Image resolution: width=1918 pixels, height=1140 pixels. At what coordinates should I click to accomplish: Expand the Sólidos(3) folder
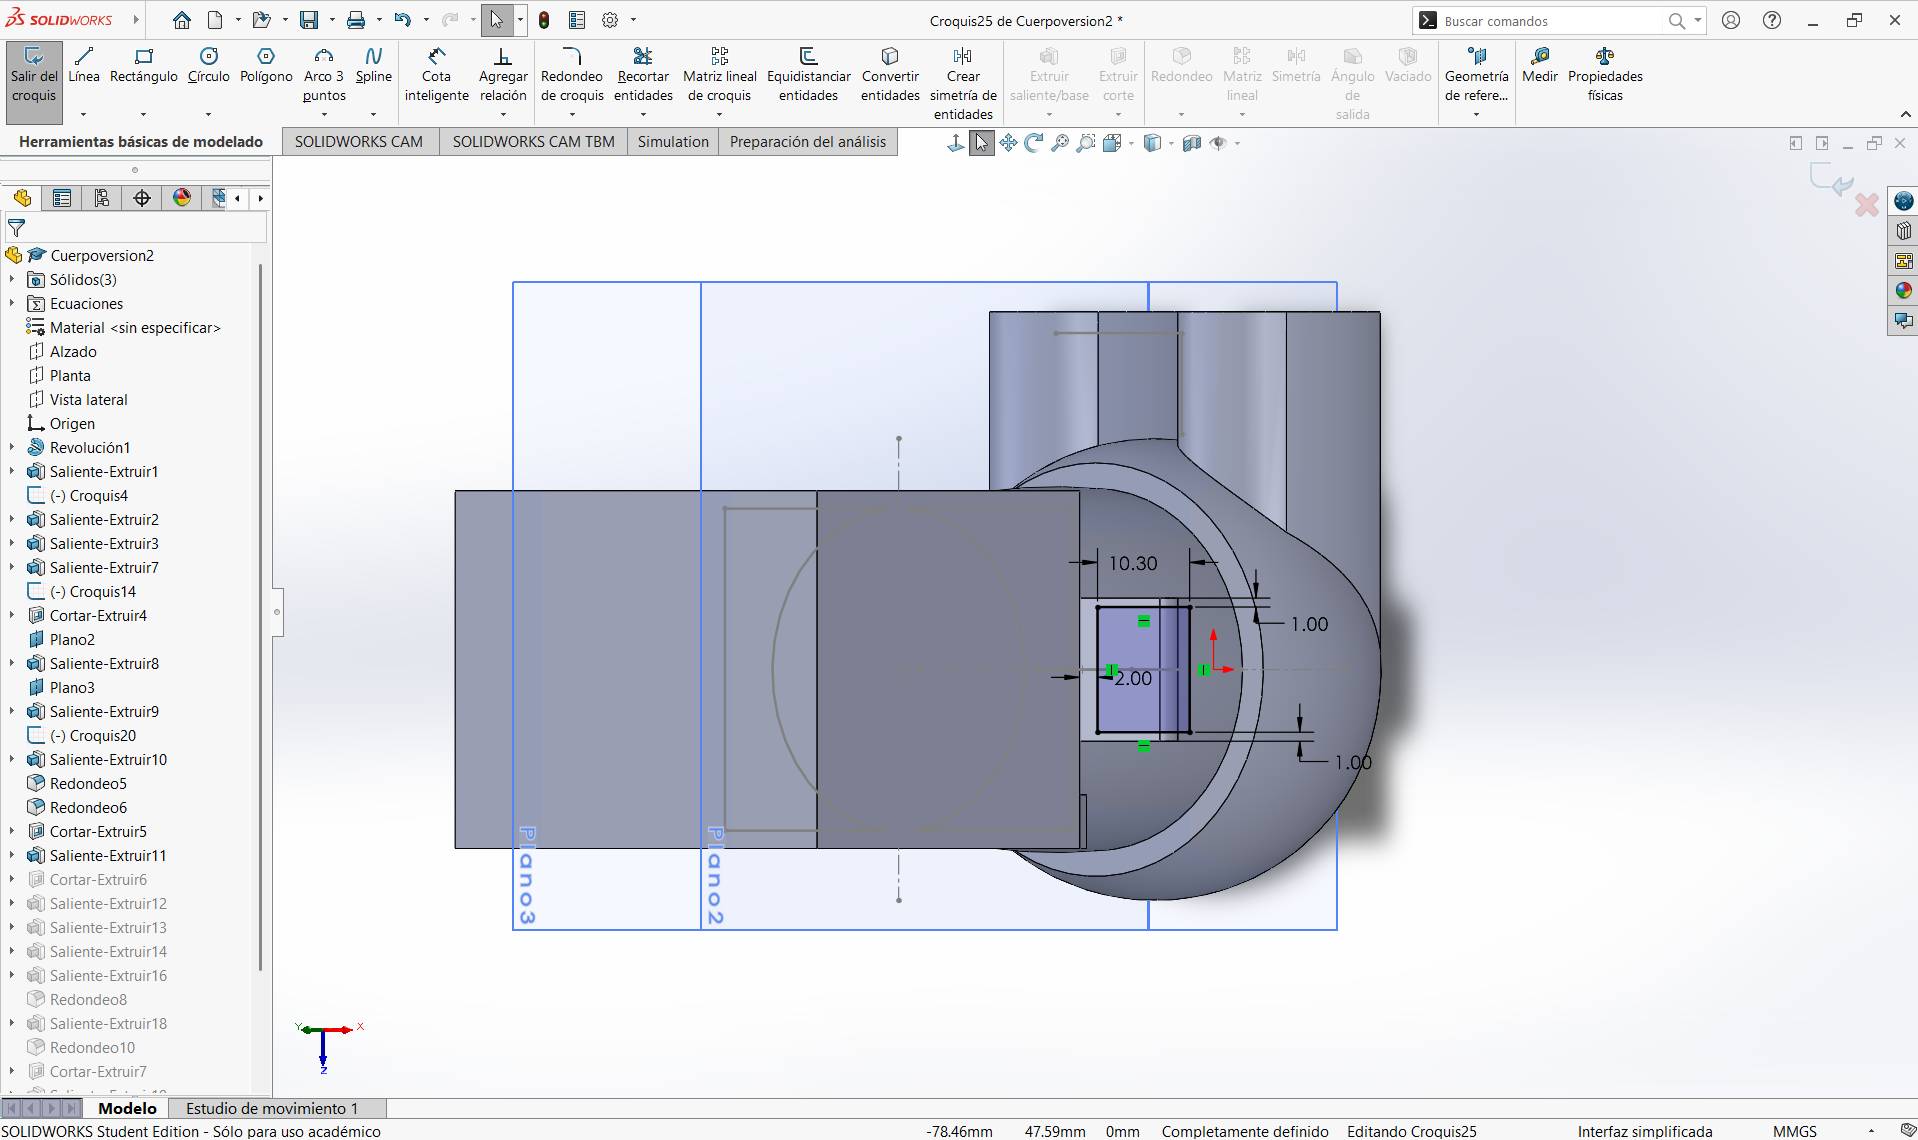pos(12,279)
